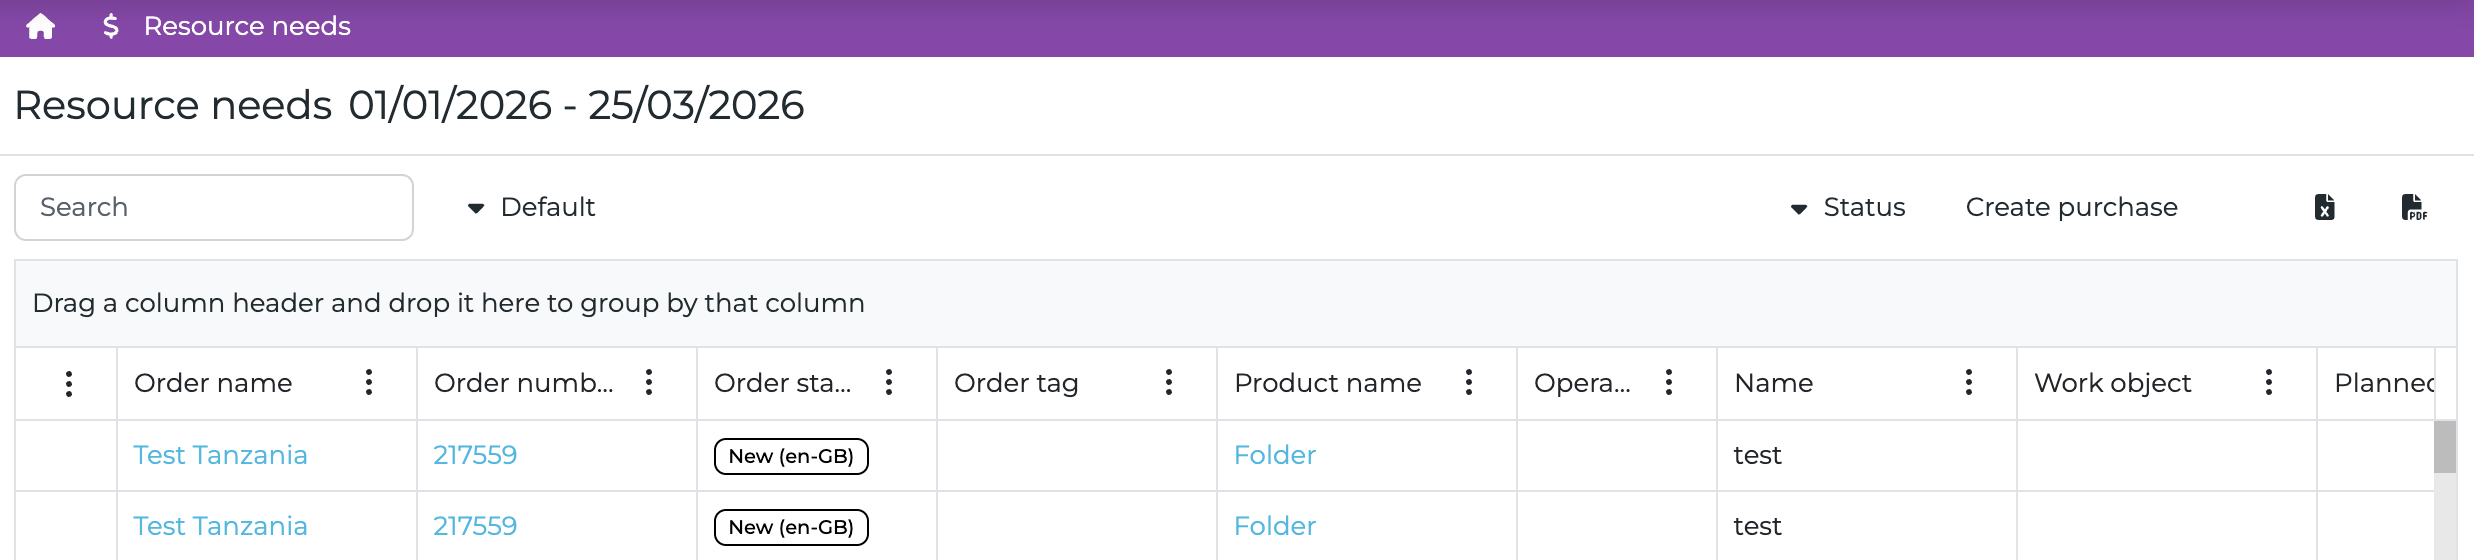
Task: Click the dollar sign Resource needs icon
Action: click(111, 27)
